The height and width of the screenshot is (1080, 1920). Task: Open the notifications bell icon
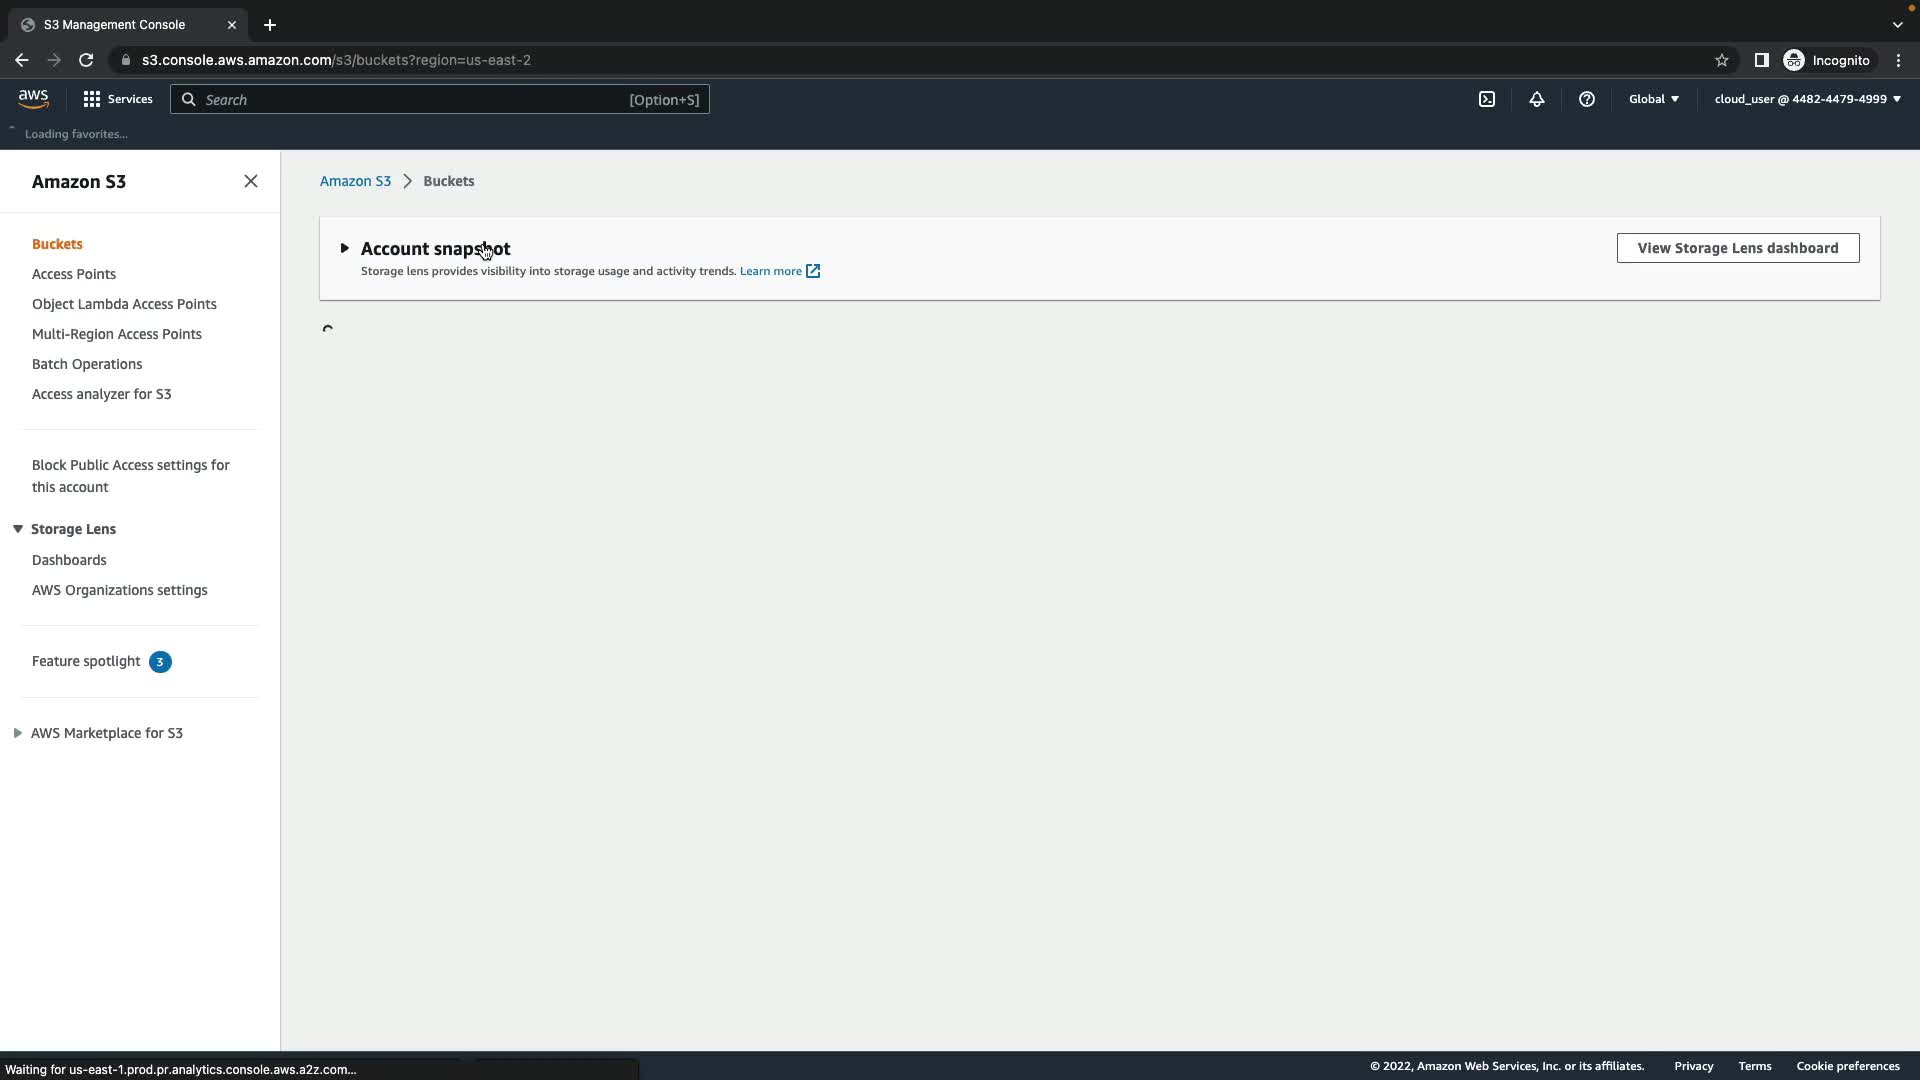point(1537,99)
